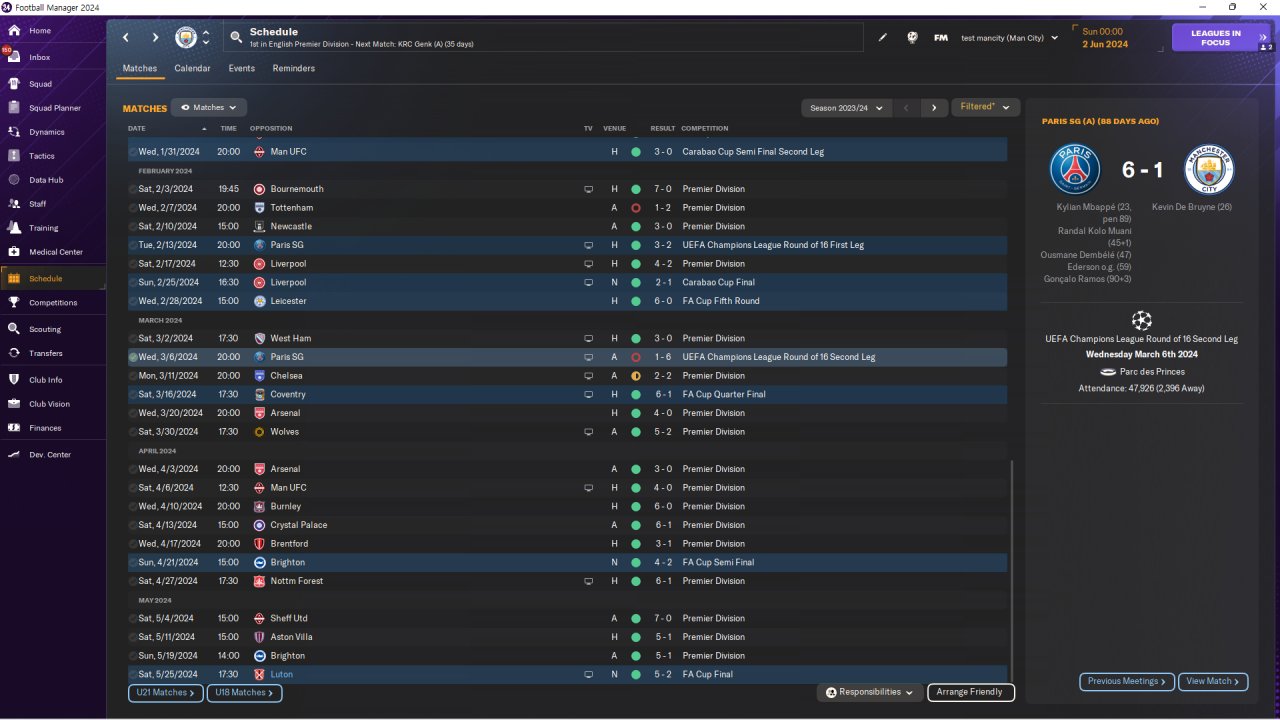The image size is (1280, 720).
Task: Open the Scouting section
Action: click(45, 329)
